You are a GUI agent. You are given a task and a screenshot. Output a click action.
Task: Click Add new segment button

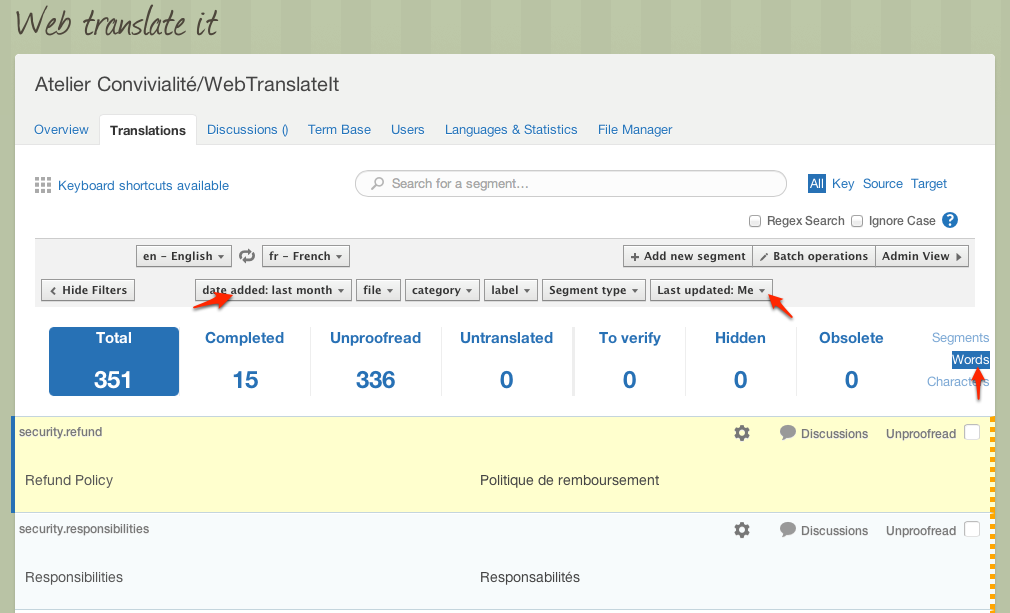(x=688, y=256)
